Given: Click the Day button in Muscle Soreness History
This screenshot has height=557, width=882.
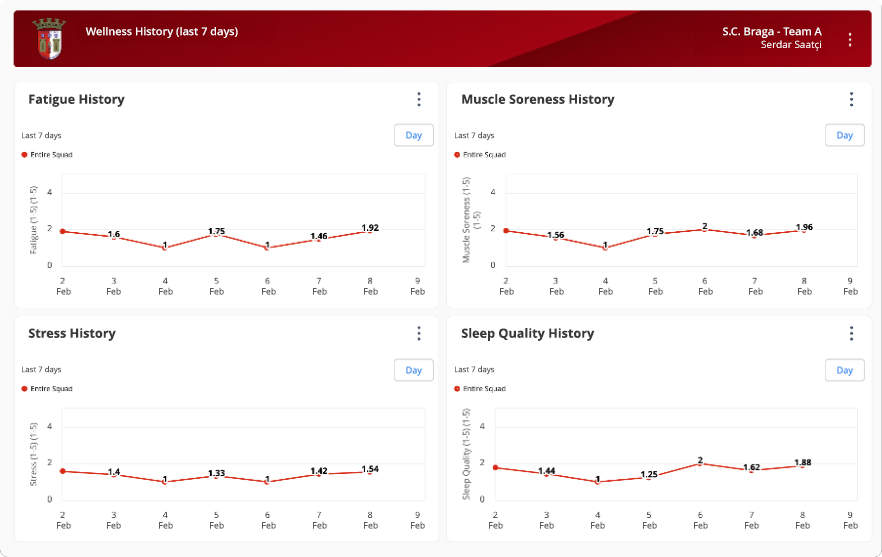Looking at the screenshot, I should tap(844, 135).
